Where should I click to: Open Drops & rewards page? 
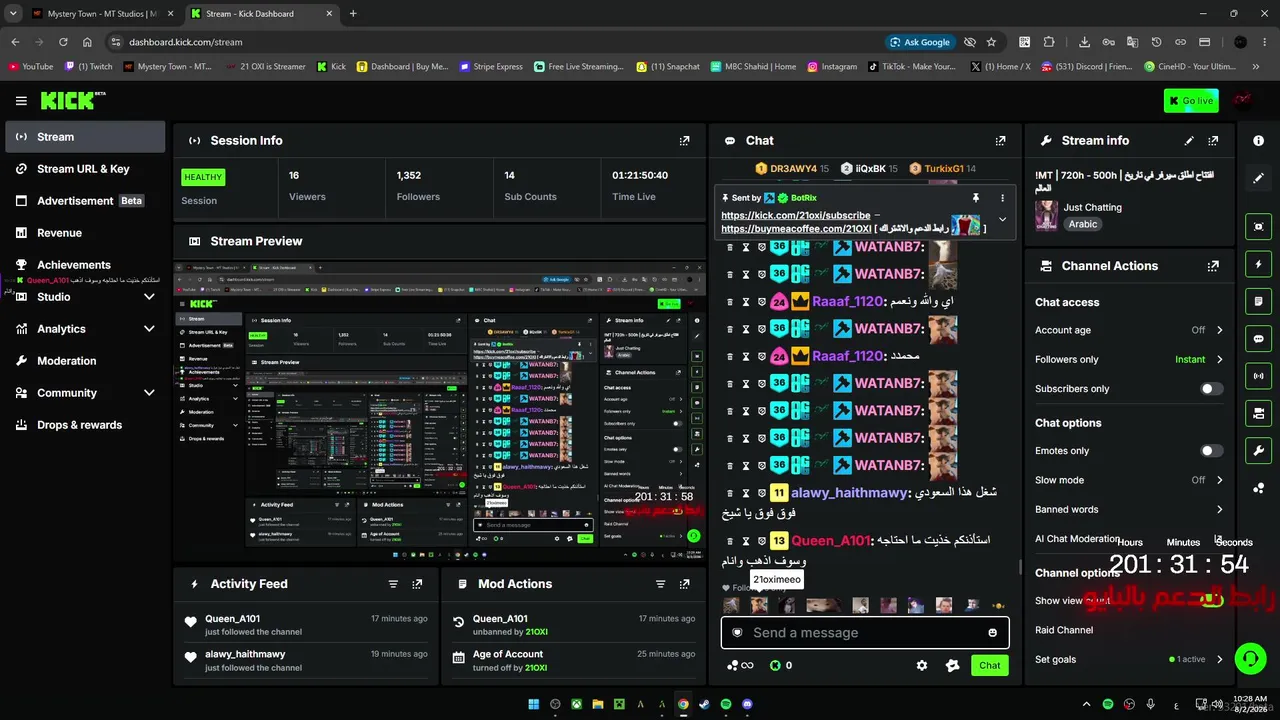pos(85,425)
